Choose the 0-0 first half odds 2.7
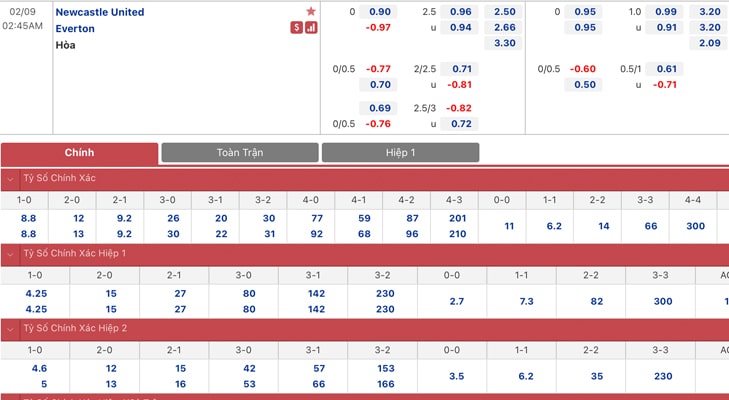 click(456, 301)
